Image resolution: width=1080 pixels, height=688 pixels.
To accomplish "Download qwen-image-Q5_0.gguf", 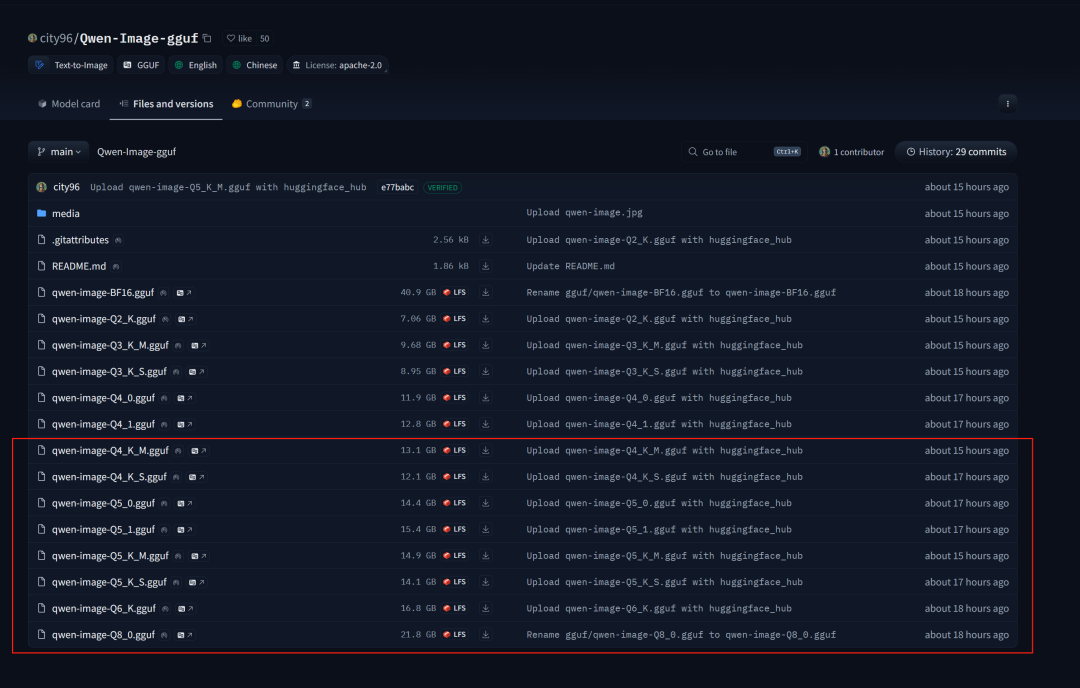I will [486, 503].
